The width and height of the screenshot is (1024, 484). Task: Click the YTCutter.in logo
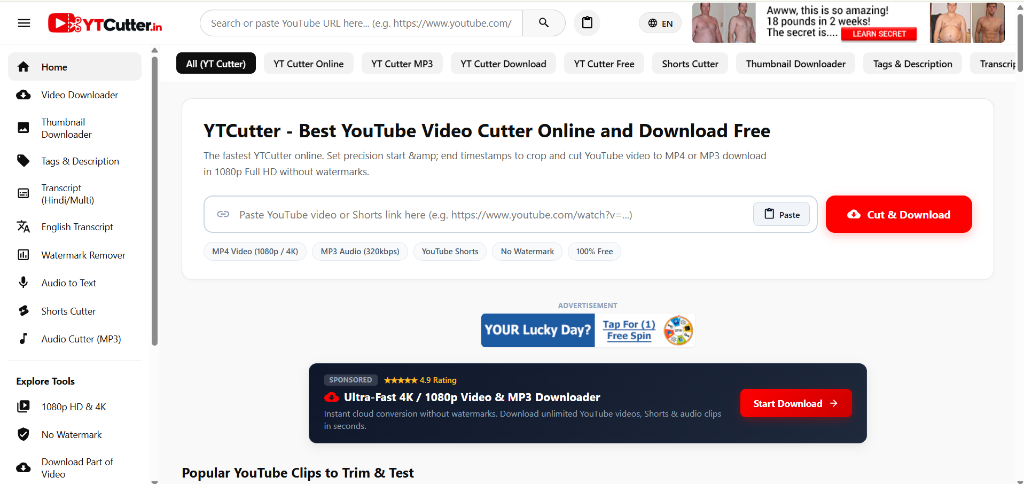pyautogui.click(x=105, y=24)
